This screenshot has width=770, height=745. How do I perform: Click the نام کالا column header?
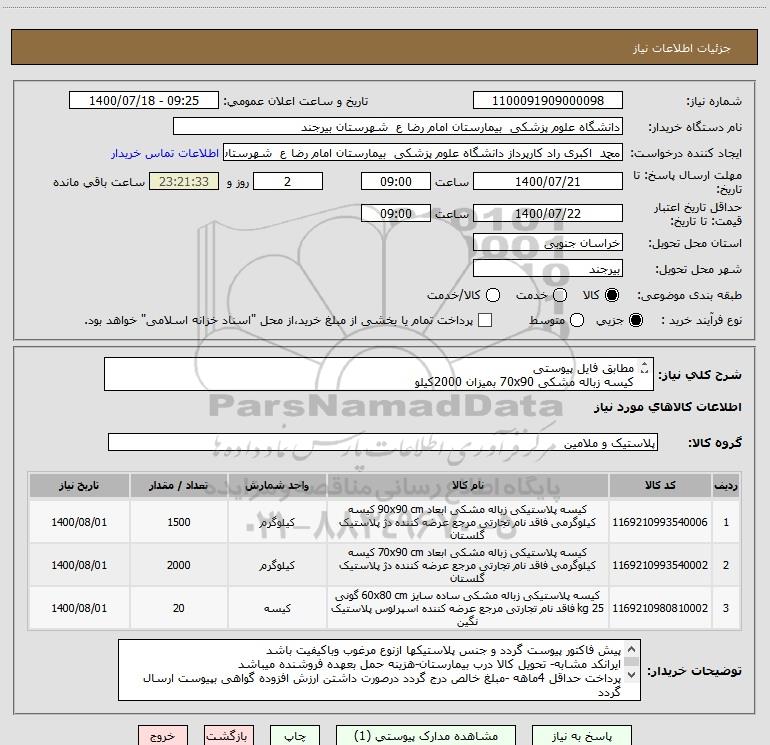pyautogui.click(x=468, y=485)
